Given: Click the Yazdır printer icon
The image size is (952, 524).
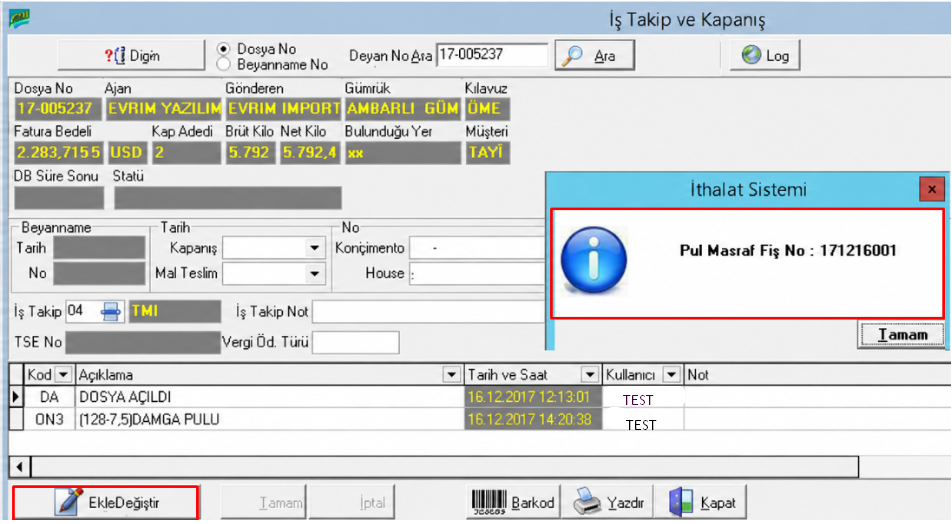Looking at the screenshot, I should pyautogui.click(x=587, y=503).
